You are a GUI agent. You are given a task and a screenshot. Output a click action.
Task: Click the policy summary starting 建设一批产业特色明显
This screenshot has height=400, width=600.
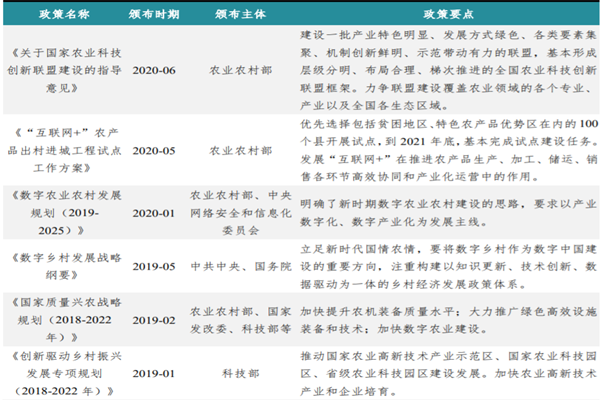pyautogui.click(x=448, y=70)
